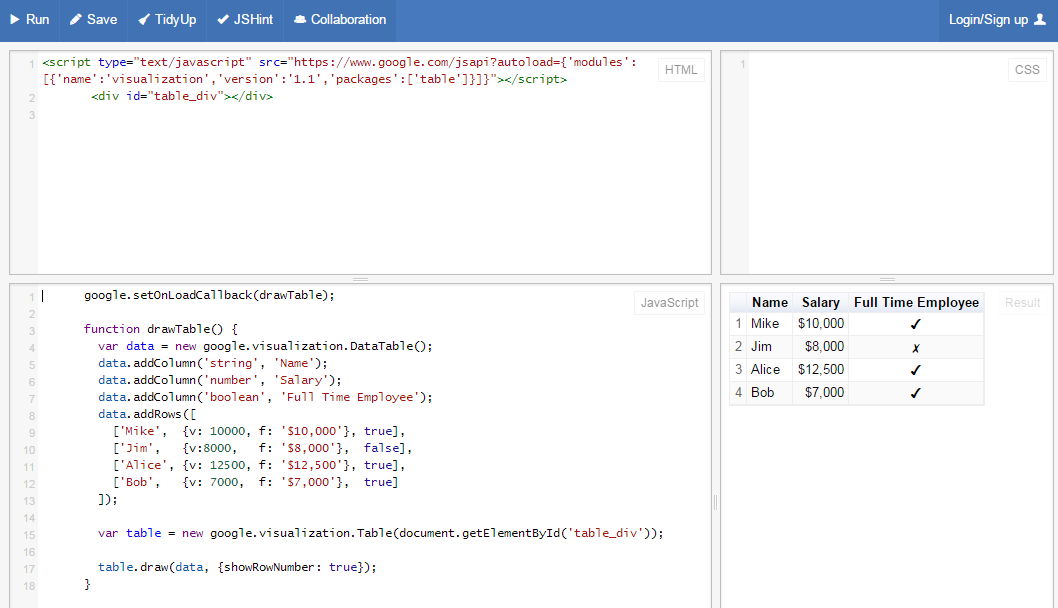Click the script tag line in HTML editor

click(339, 71)
